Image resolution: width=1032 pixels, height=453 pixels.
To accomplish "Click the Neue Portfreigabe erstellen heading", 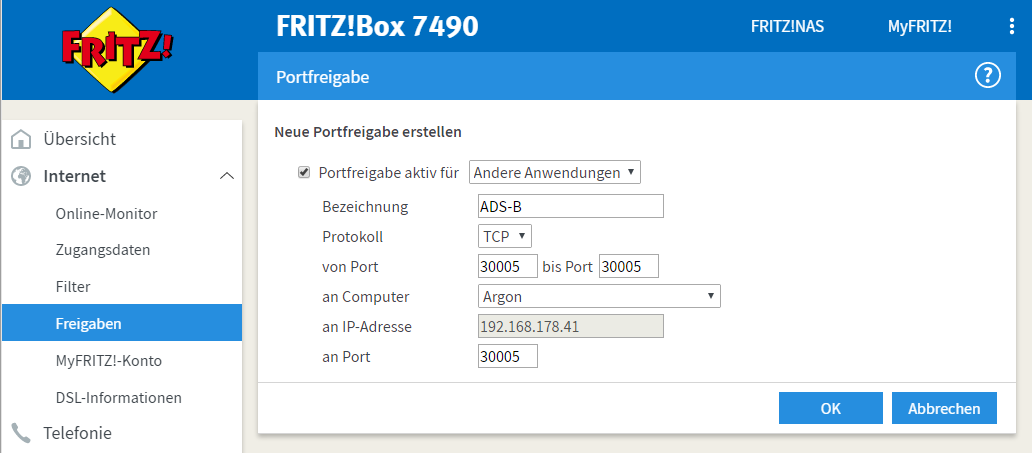I will (x=368, y=132).
